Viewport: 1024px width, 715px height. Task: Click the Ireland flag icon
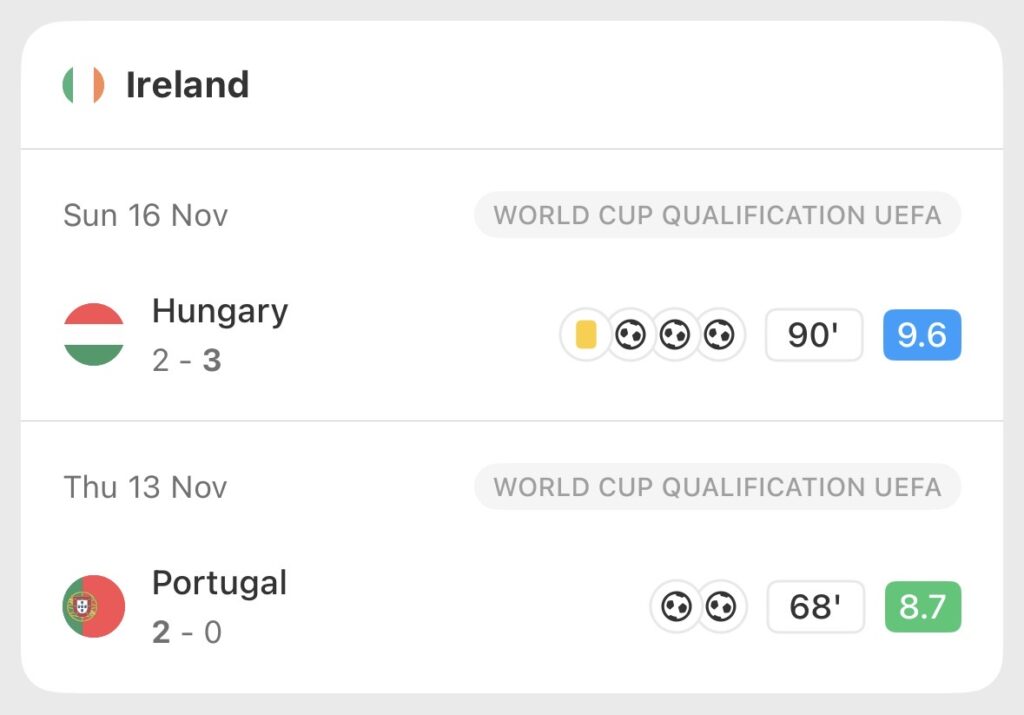(83, 85)
